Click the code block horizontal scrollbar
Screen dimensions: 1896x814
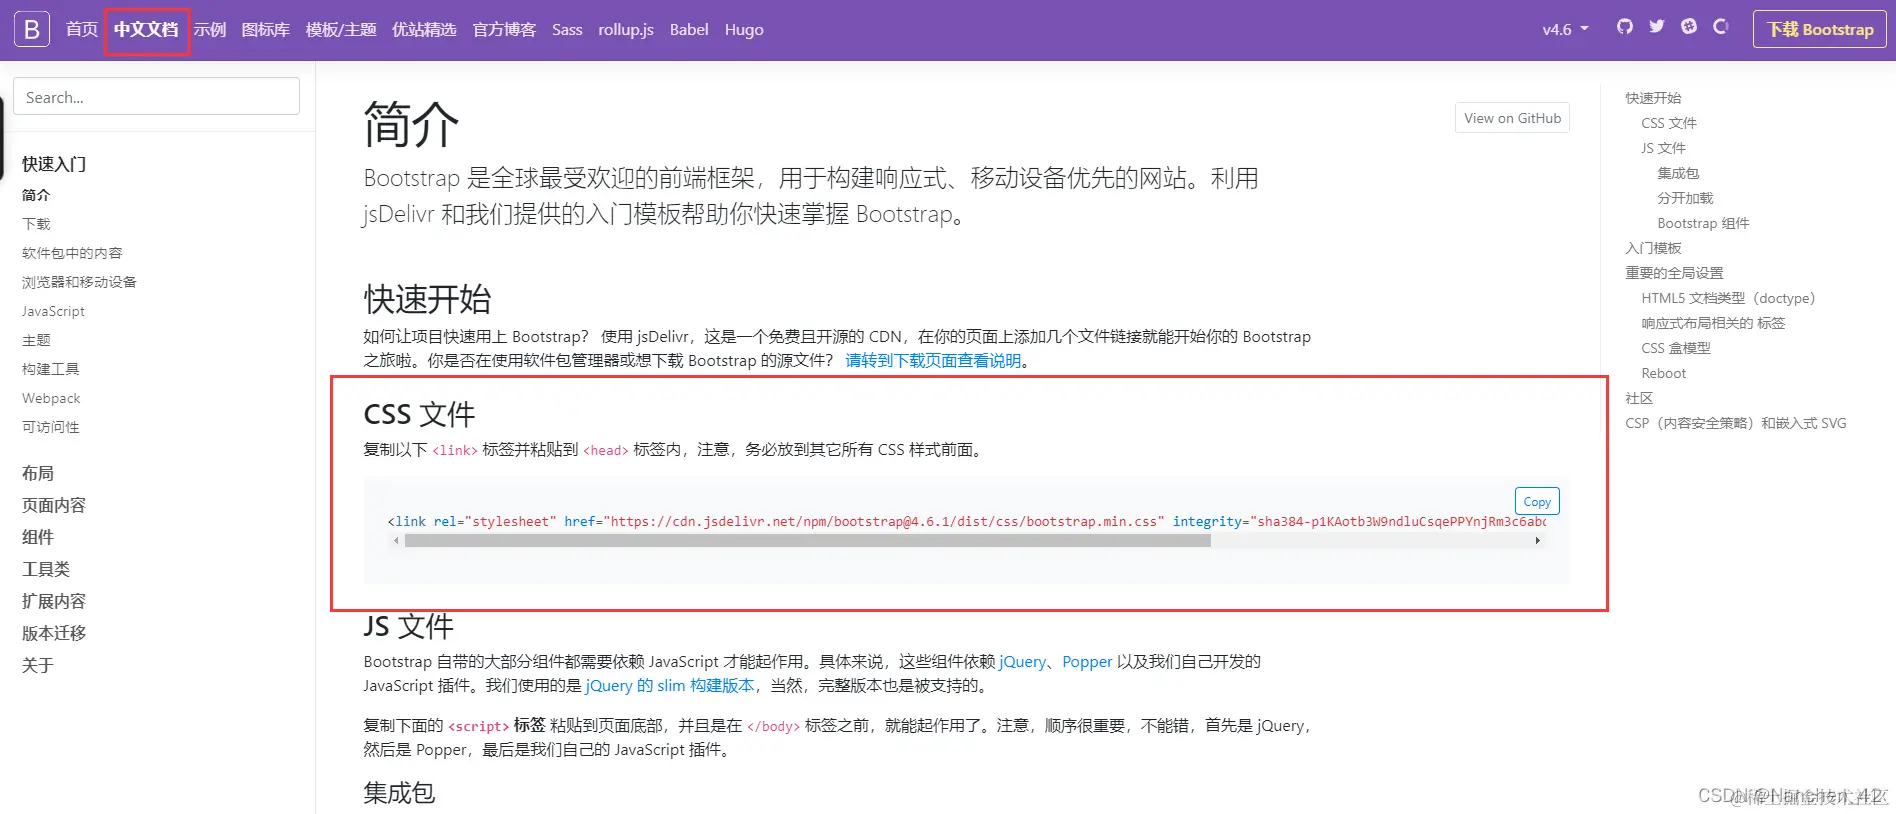(x=808, y=541)
